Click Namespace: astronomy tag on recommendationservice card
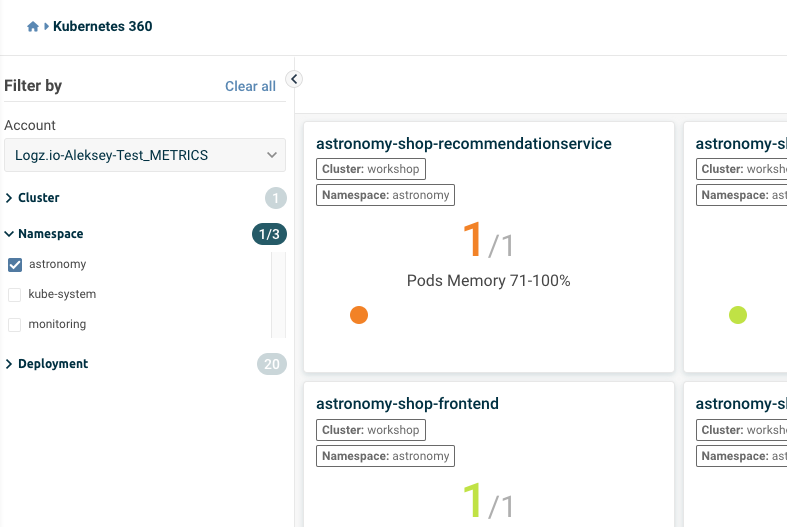The height and width of the screenshot is (527, 787). (x=385, y=195)
